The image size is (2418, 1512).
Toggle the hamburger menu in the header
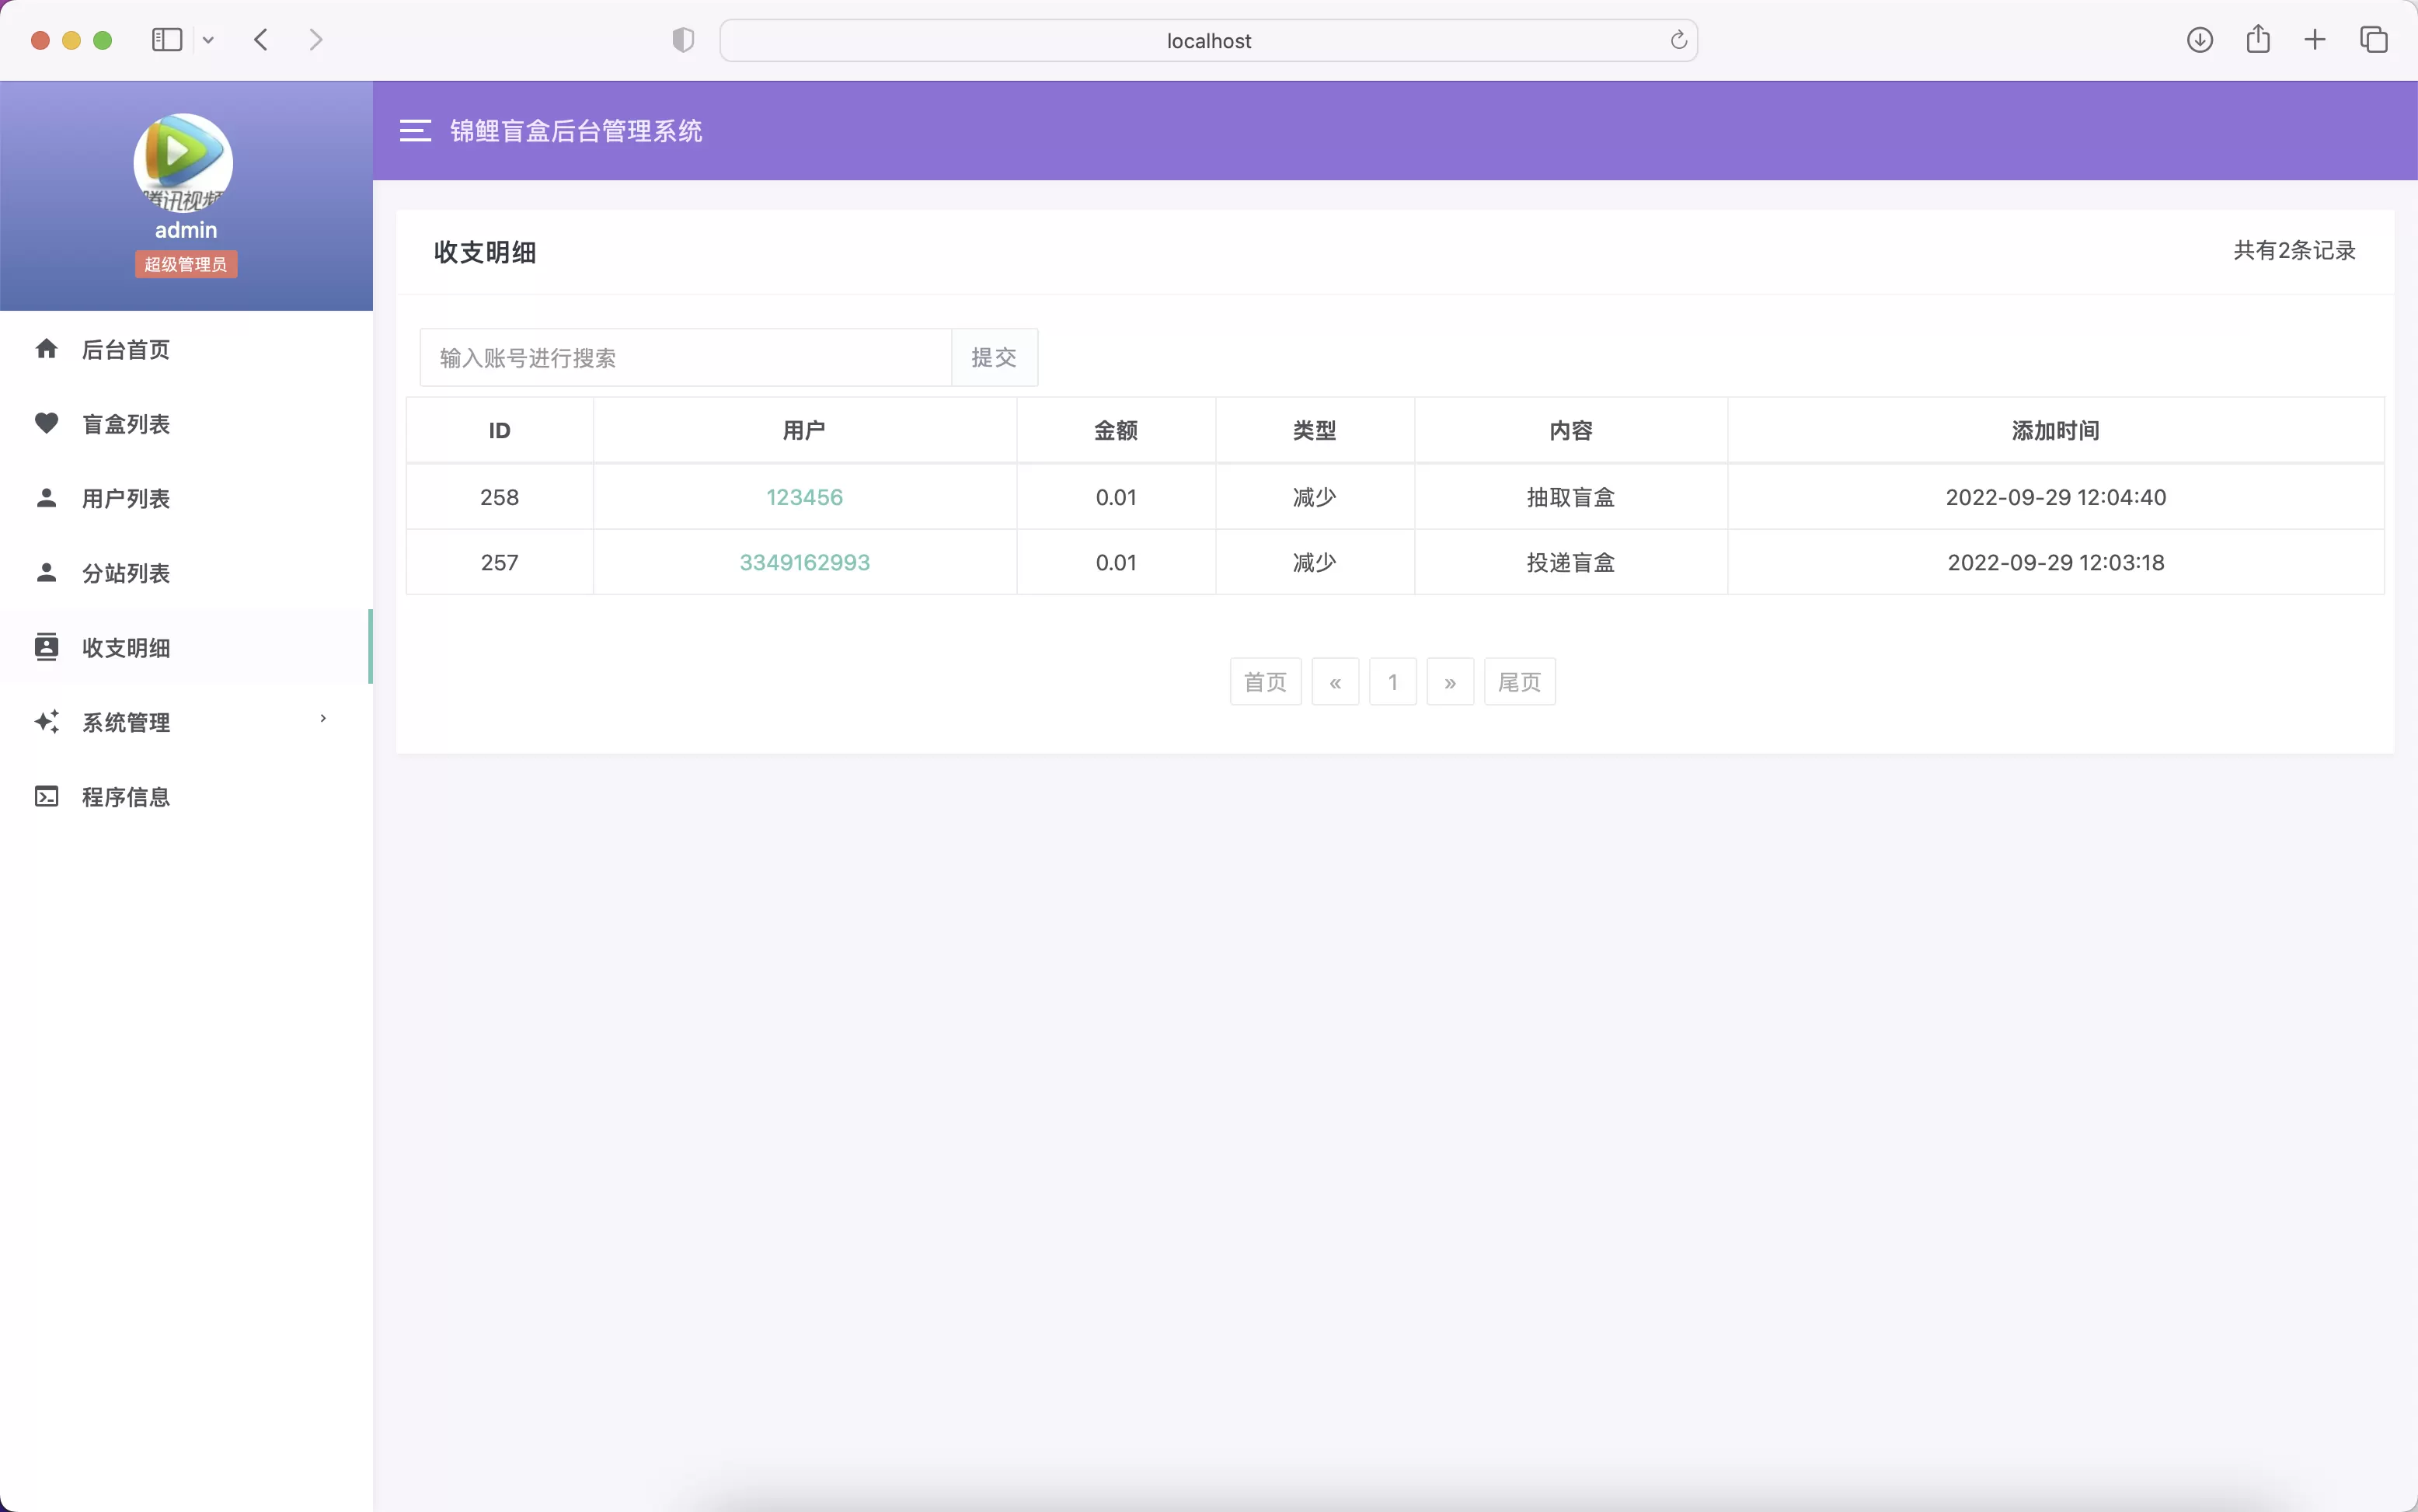coord(415,130)
